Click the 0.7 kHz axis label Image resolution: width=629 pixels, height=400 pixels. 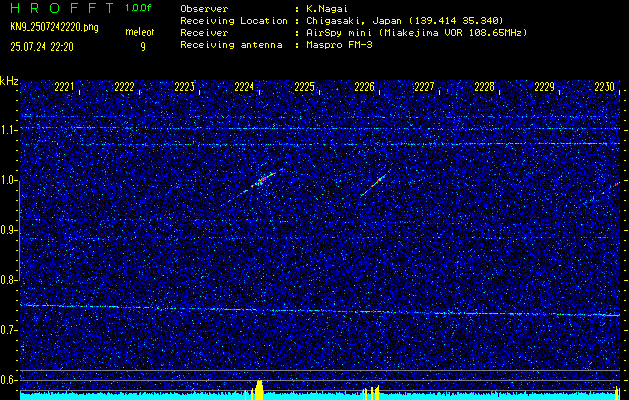(9, 330)
